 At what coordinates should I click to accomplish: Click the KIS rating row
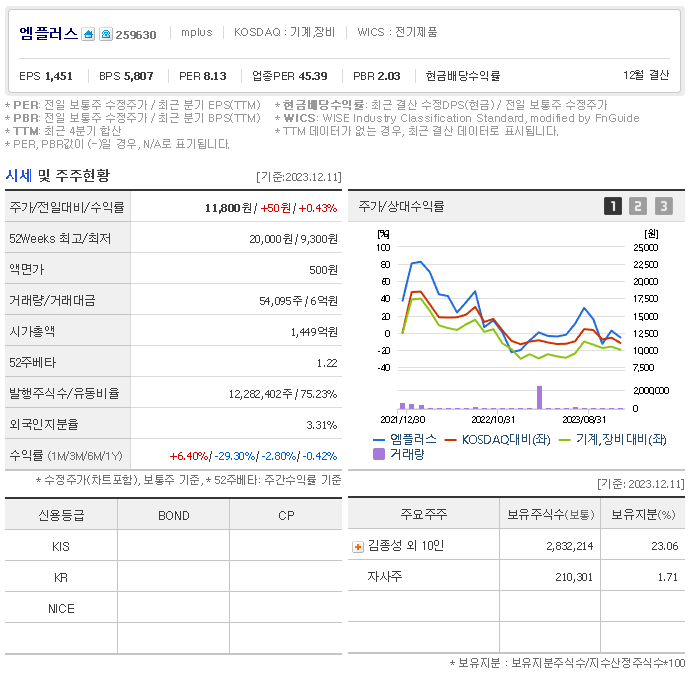point(173,546)
